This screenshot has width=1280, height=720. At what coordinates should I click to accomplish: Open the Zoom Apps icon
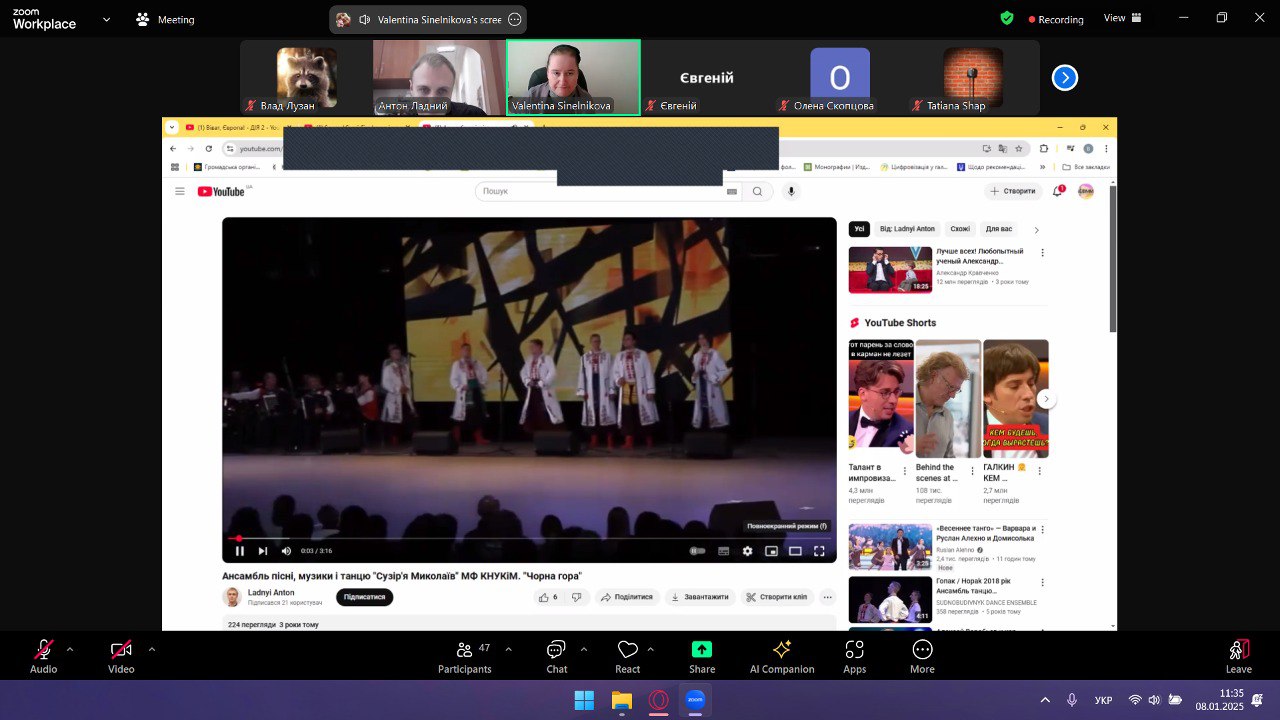coord(855,657)
